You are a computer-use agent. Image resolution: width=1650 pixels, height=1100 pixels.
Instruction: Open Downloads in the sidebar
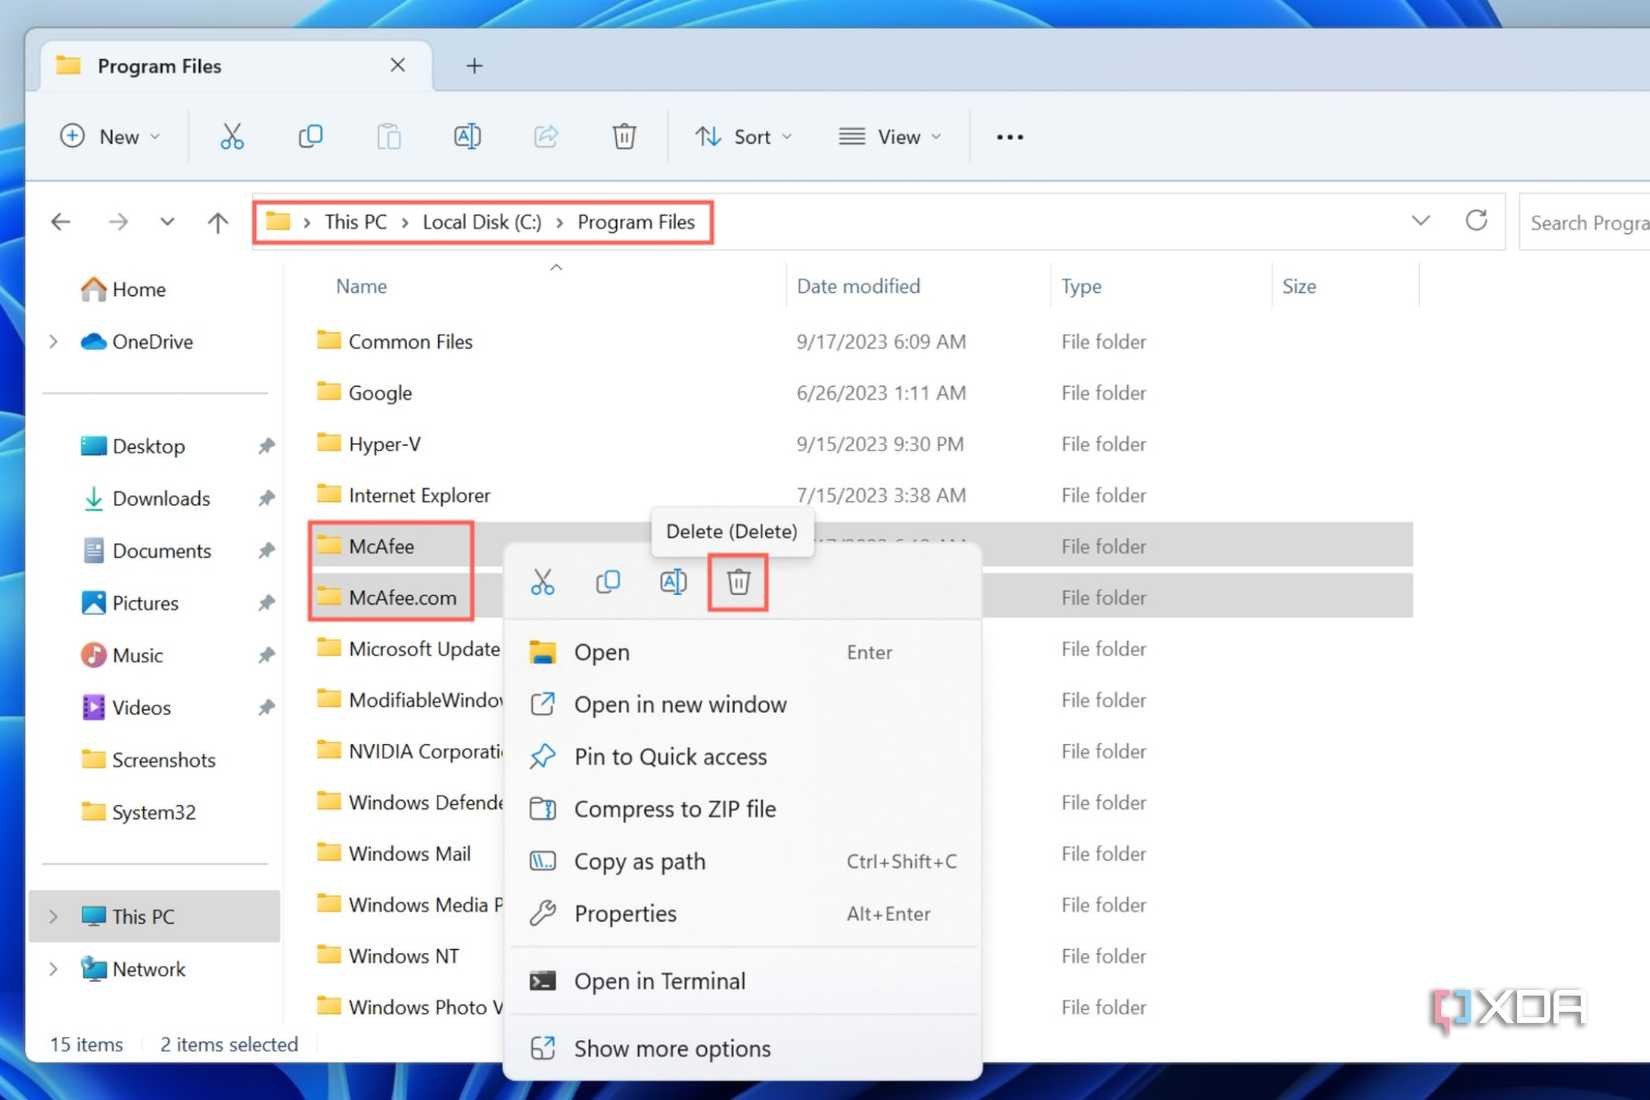[161, 498]
